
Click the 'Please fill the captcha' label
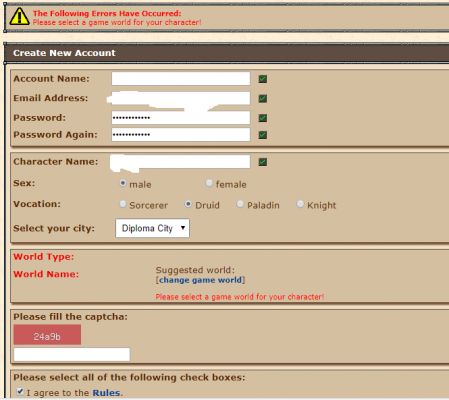[70, 317]
